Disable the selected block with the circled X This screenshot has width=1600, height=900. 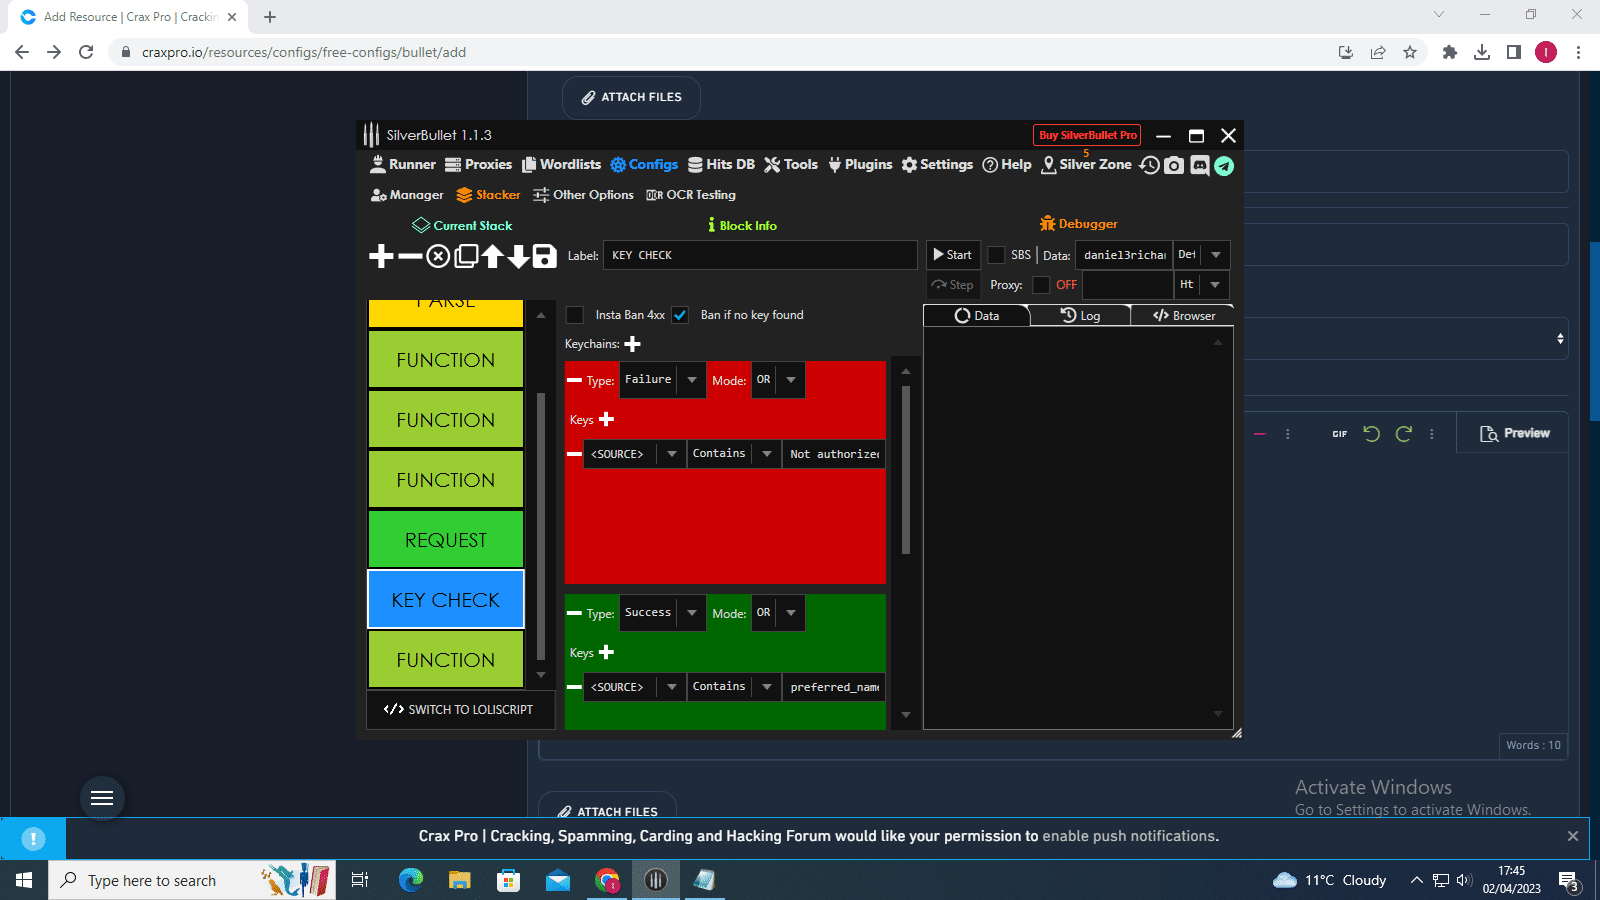click(438, 256)
